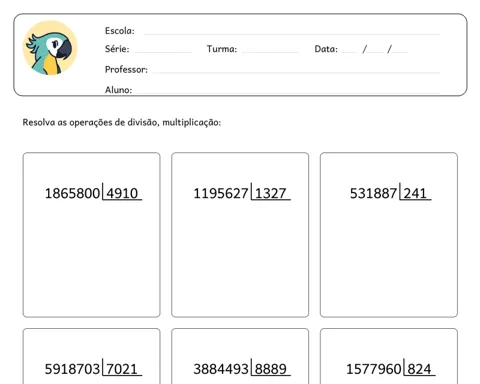Click the divisor 824
Image resolution: width=480 pixels, height=384 pixels.
[419, 369]
